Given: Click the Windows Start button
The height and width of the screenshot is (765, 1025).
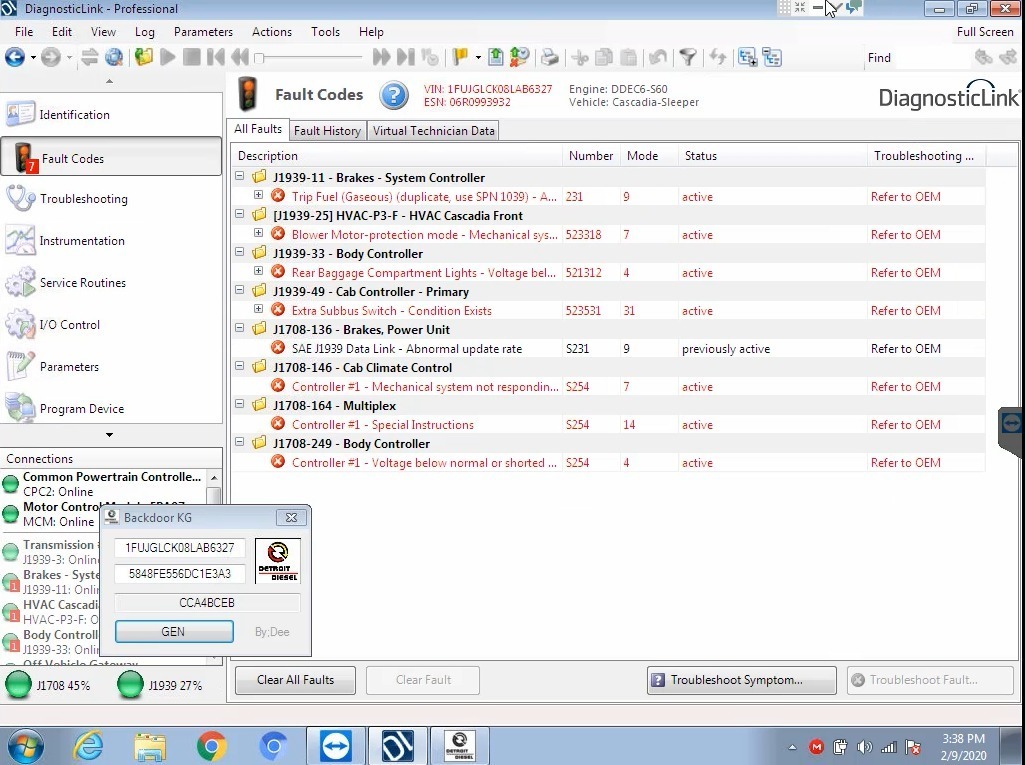Looking at the screenshot, I should pos(25,746).
